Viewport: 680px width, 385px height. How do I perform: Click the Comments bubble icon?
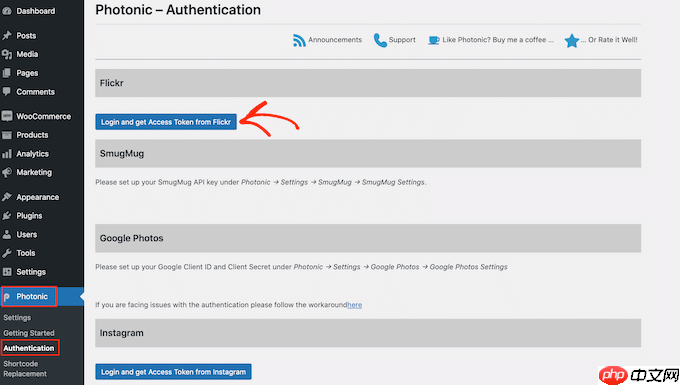click(7, 91)
